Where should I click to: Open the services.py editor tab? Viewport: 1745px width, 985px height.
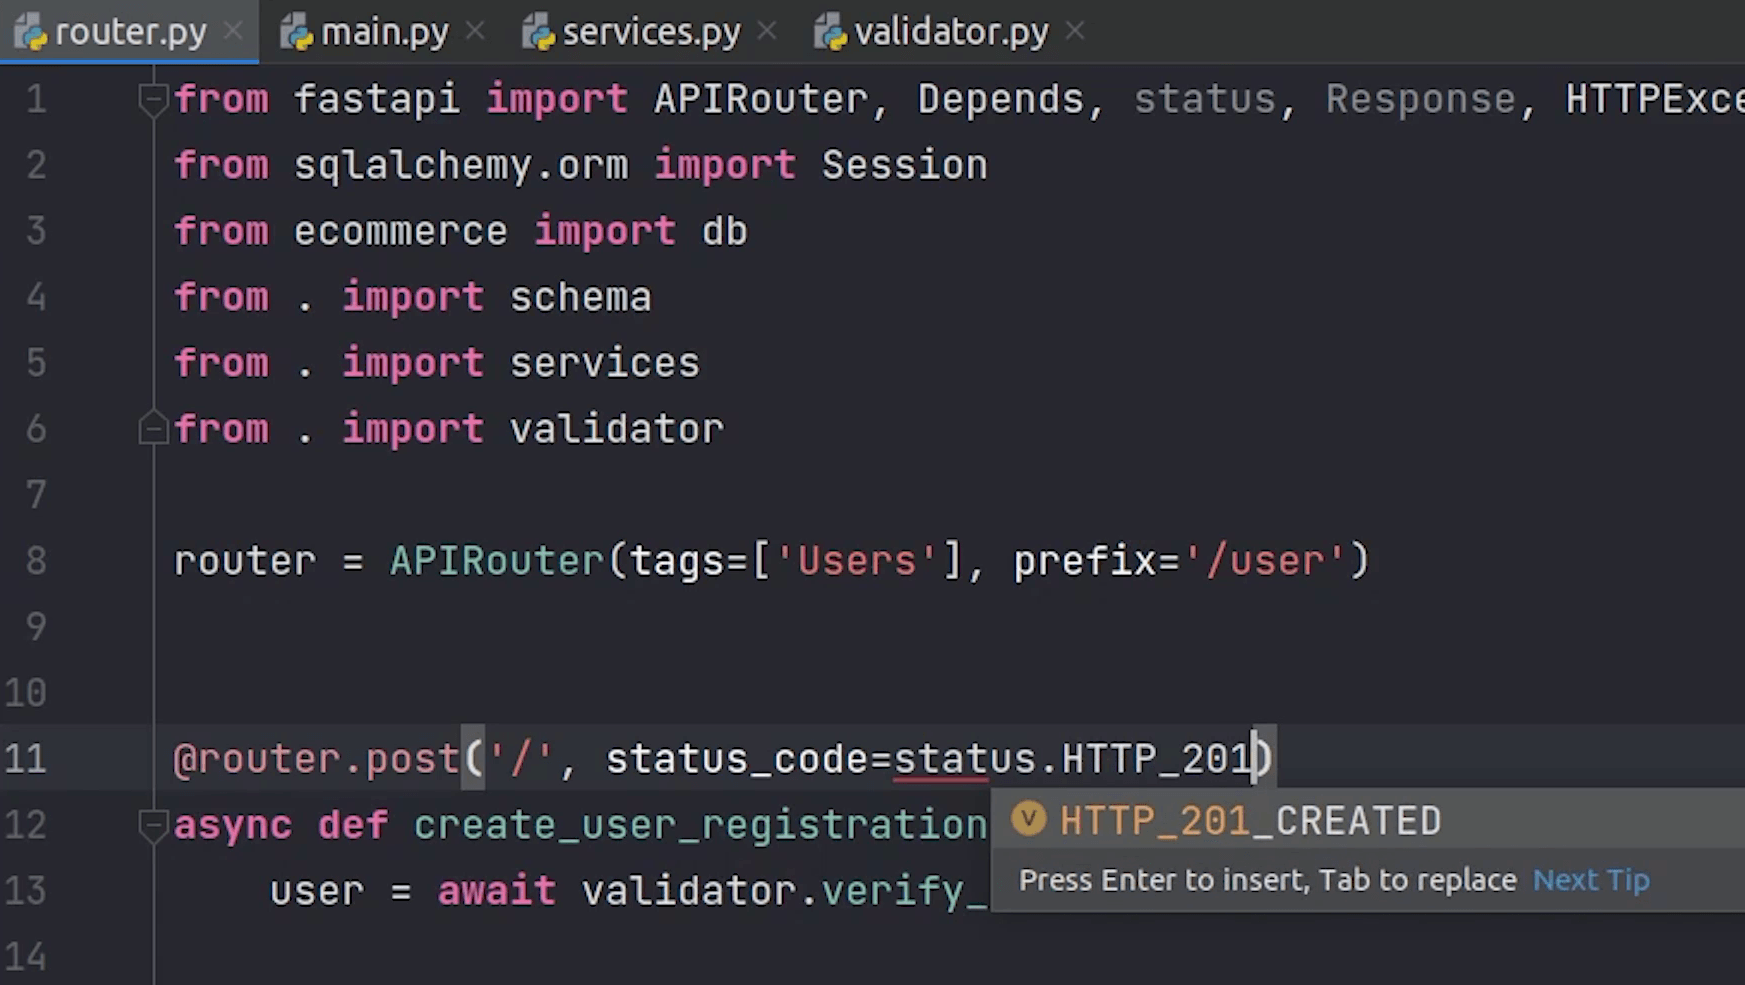[650, 33]
